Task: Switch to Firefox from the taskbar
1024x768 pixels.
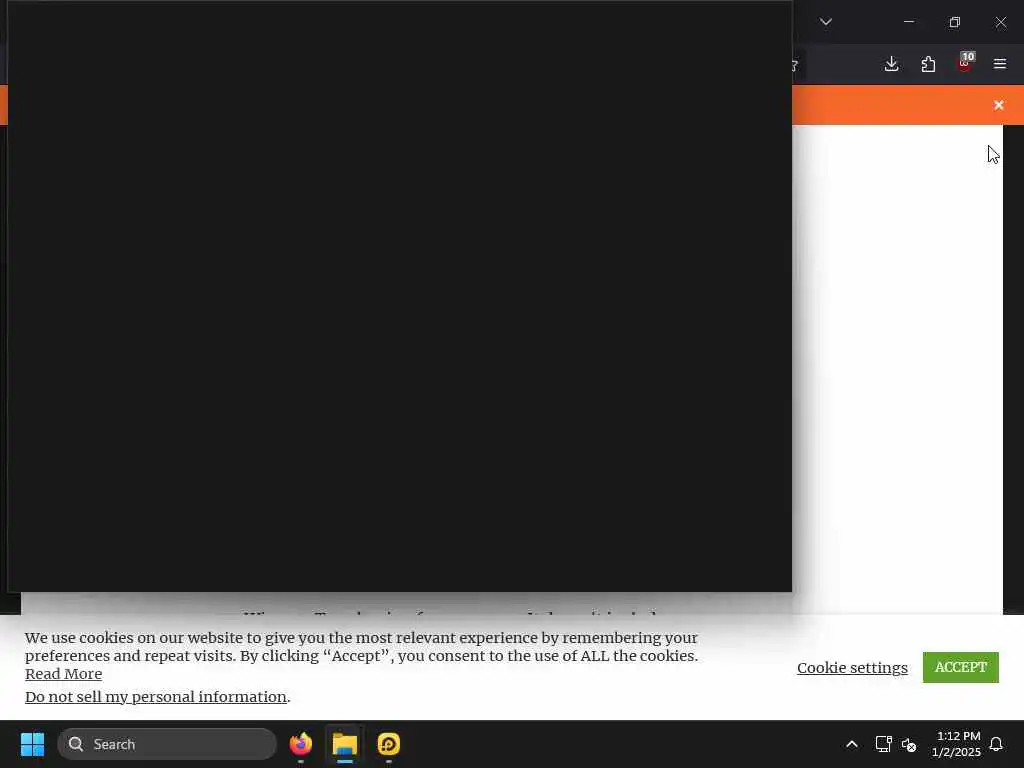Action: (301, 744)
